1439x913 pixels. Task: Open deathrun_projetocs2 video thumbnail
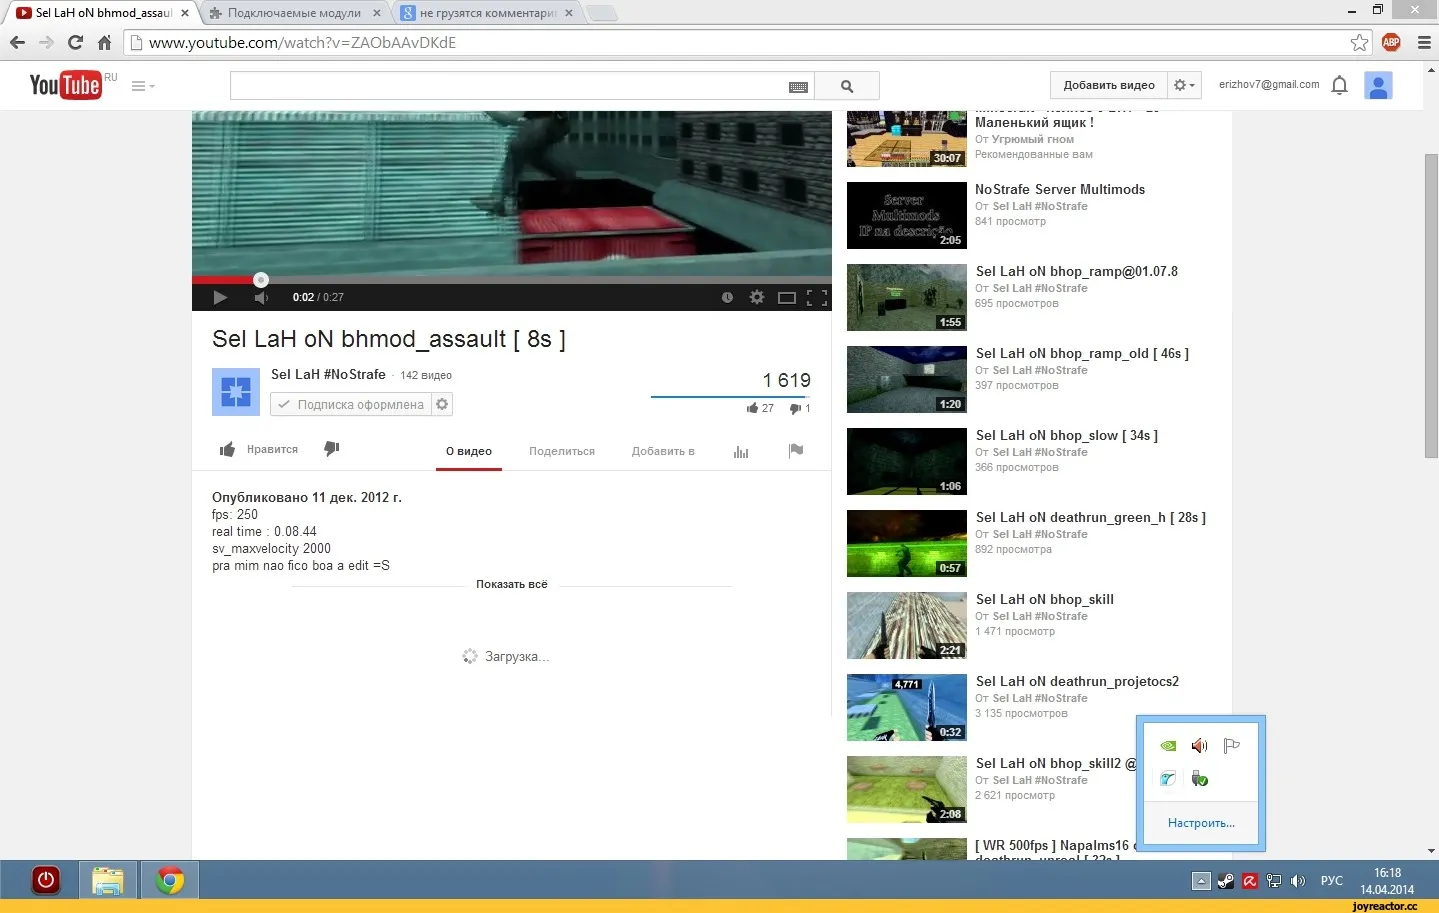[x=907, y=707]
